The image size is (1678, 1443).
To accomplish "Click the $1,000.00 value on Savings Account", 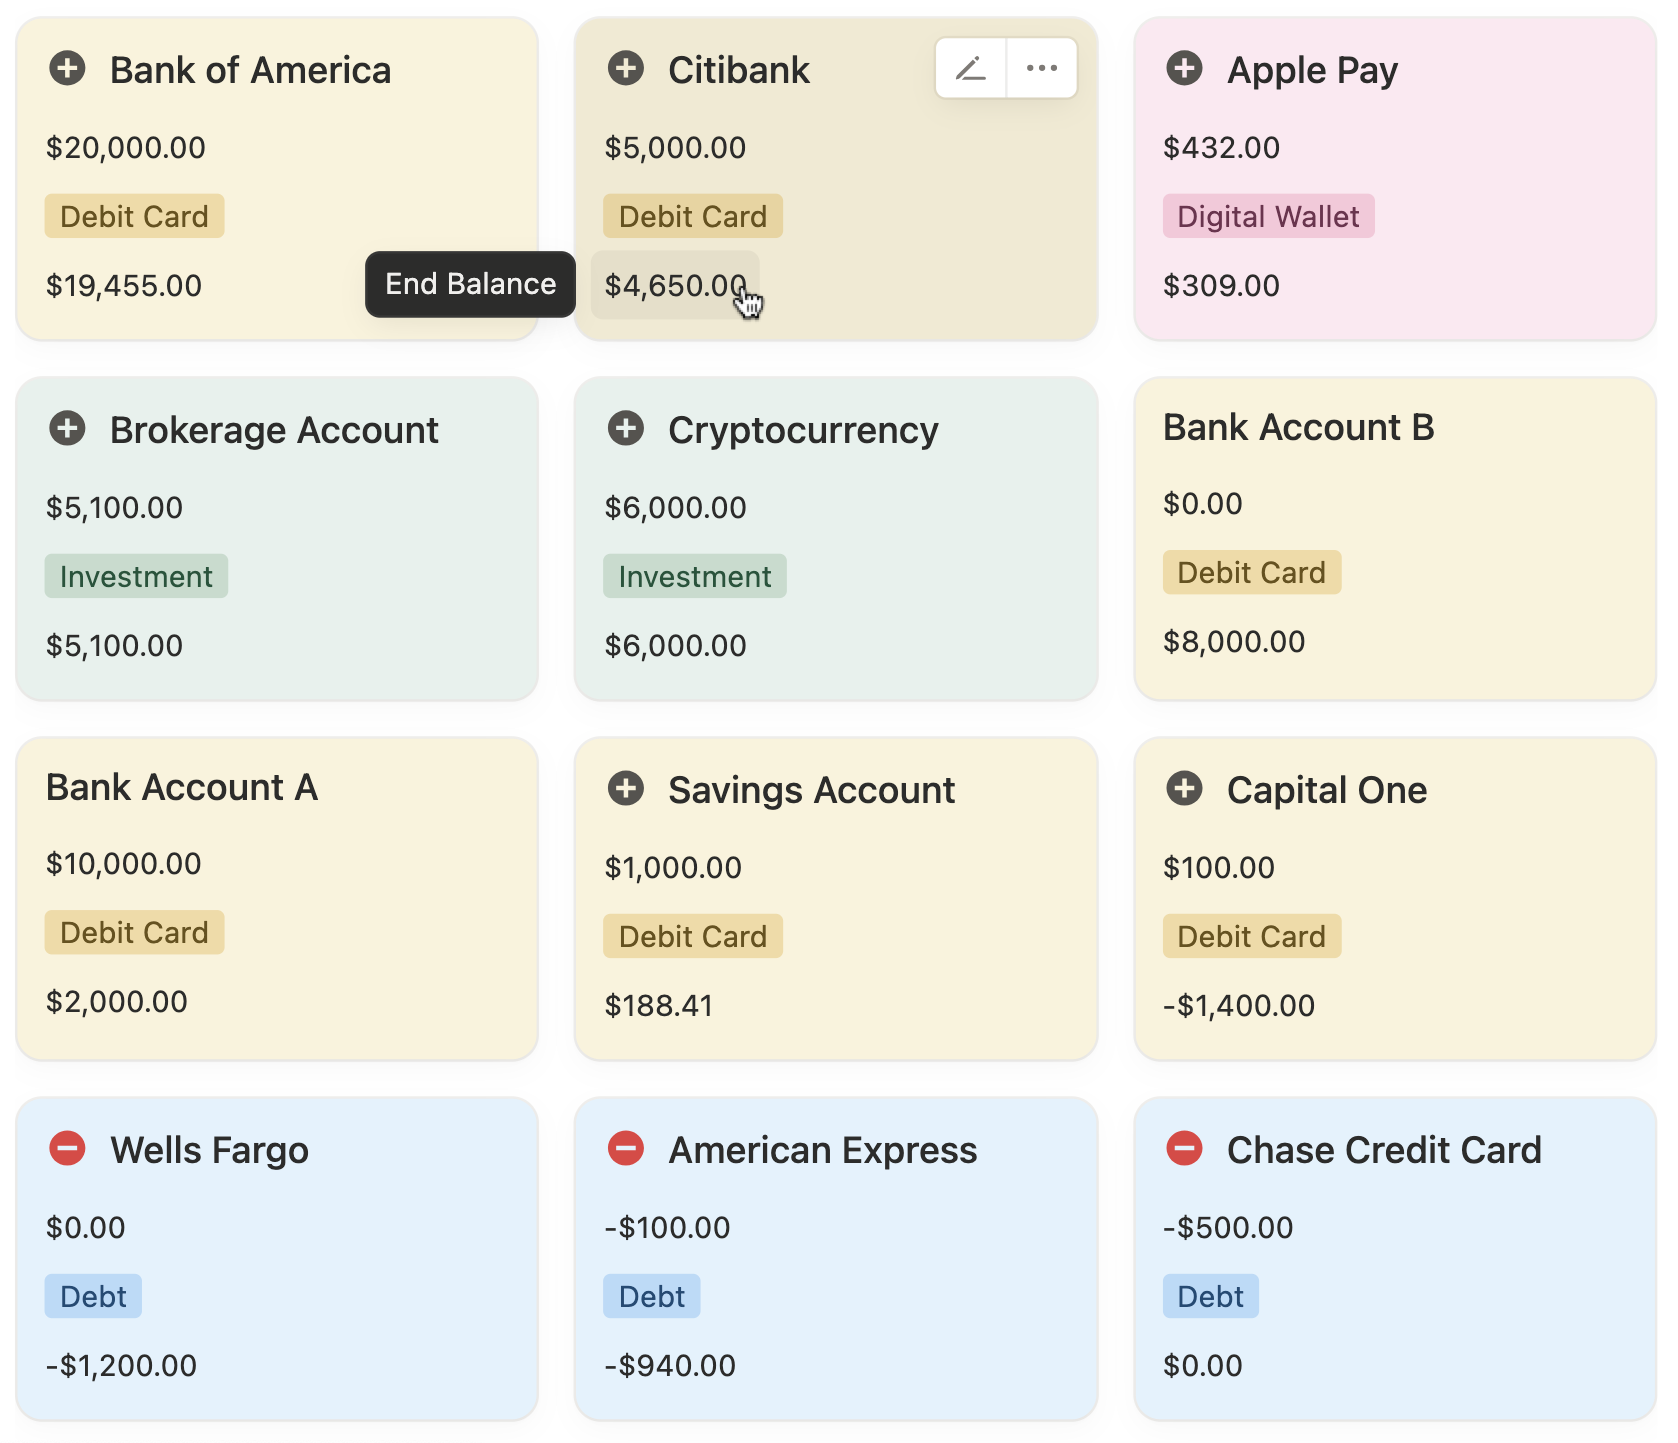I will [673, 868].
